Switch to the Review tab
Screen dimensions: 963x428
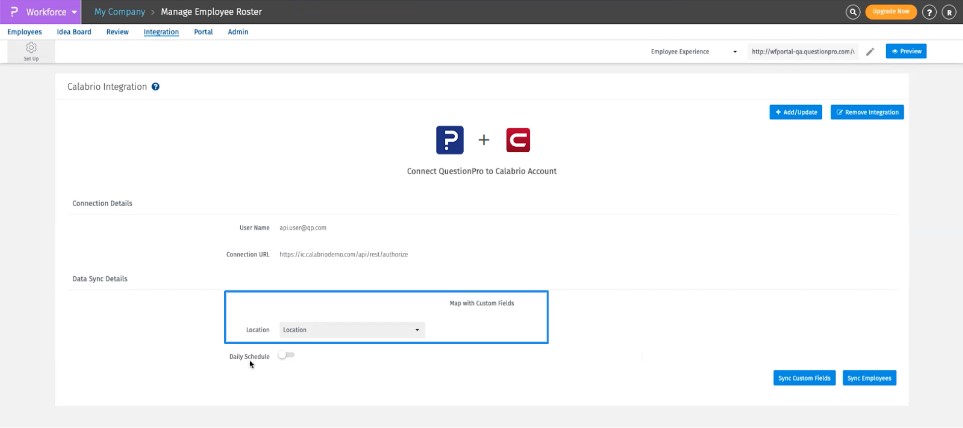[x=117, y=32]
